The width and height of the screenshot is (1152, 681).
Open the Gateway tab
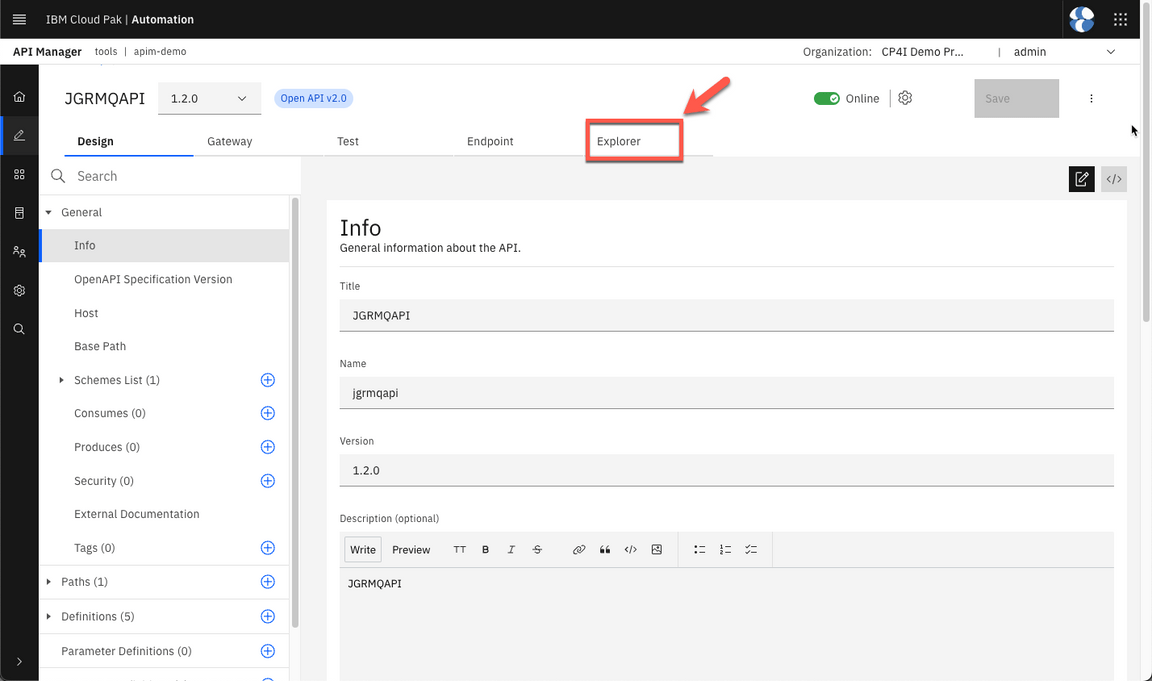230,141
